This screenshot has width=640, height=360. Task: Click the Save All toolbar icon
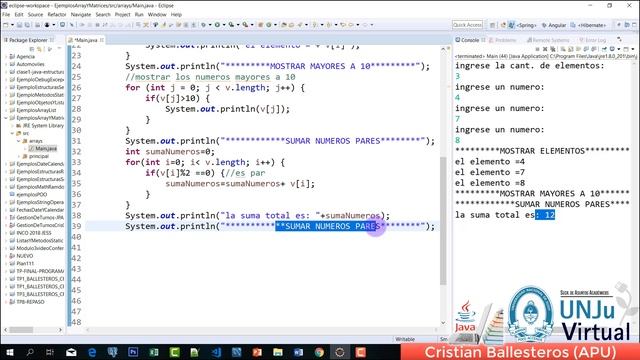[x=27, y=25]
